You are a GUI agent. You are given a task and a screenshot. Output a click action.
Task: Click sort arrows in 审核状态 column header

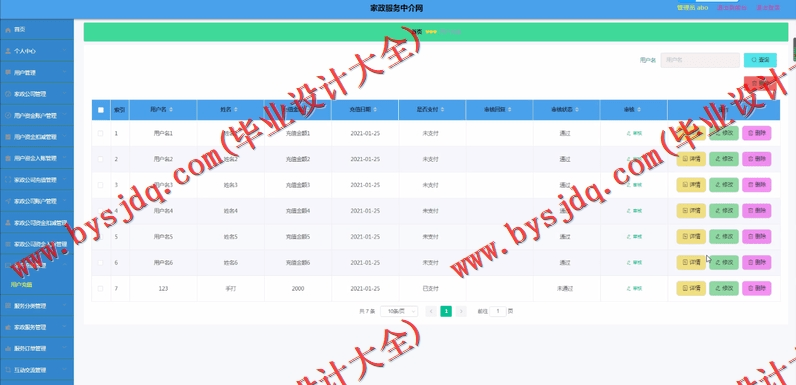pos(577,110)
